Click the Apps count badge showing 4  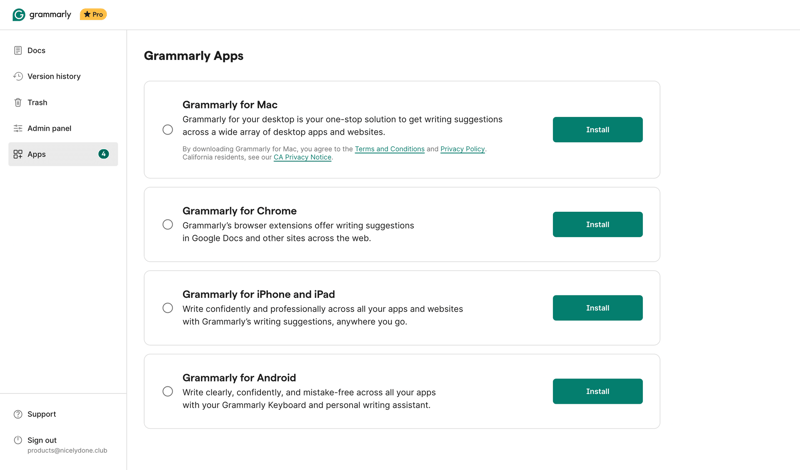(104, 154)
